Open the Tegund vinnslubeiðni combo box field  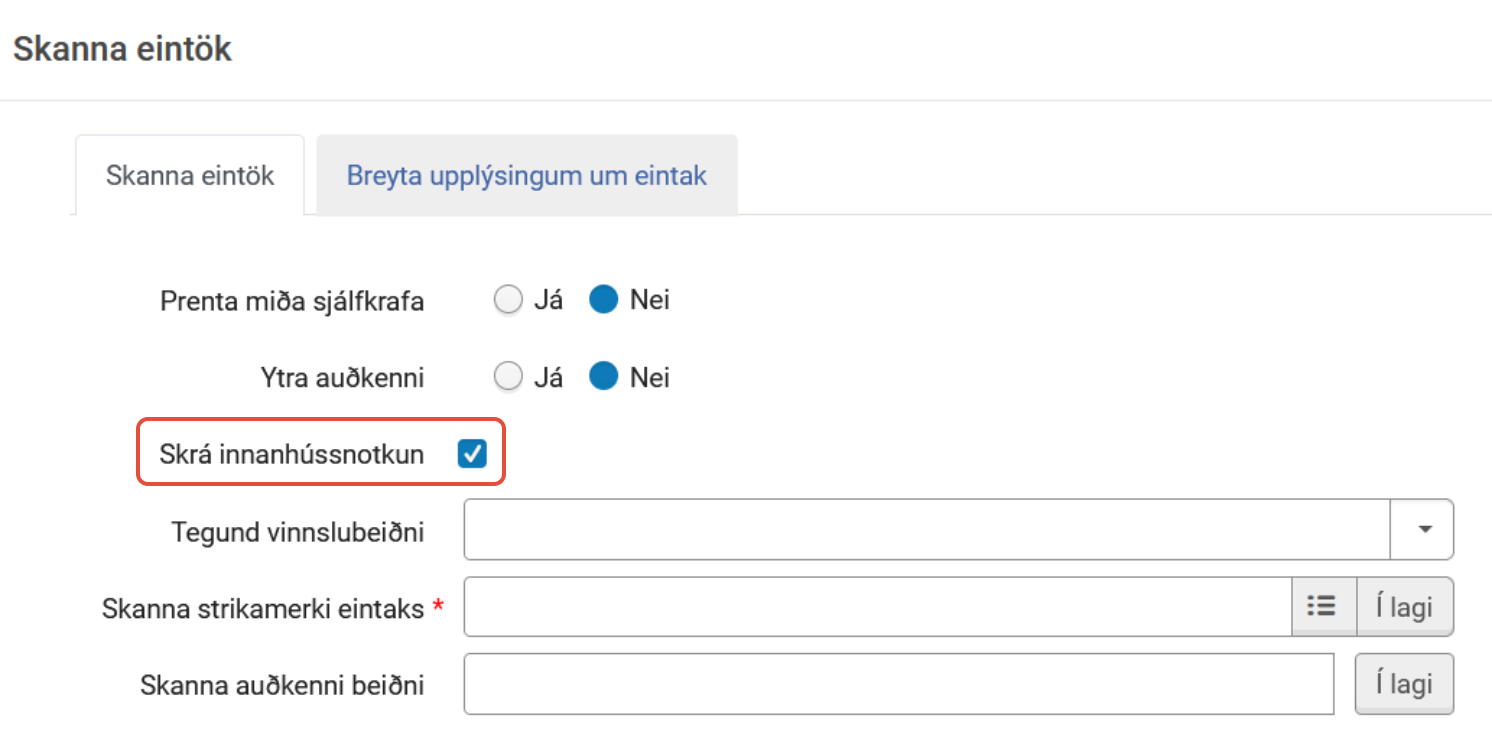click(927, 530)
